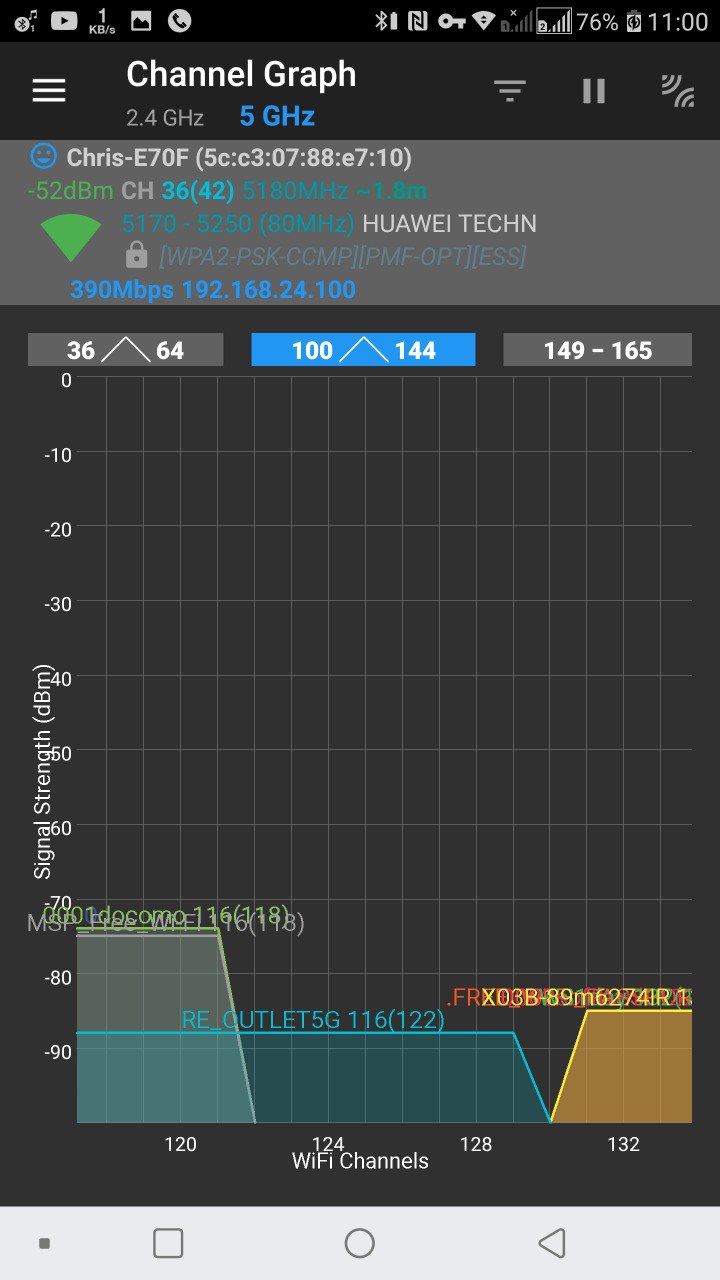Show channels 100 to 144

363,350
